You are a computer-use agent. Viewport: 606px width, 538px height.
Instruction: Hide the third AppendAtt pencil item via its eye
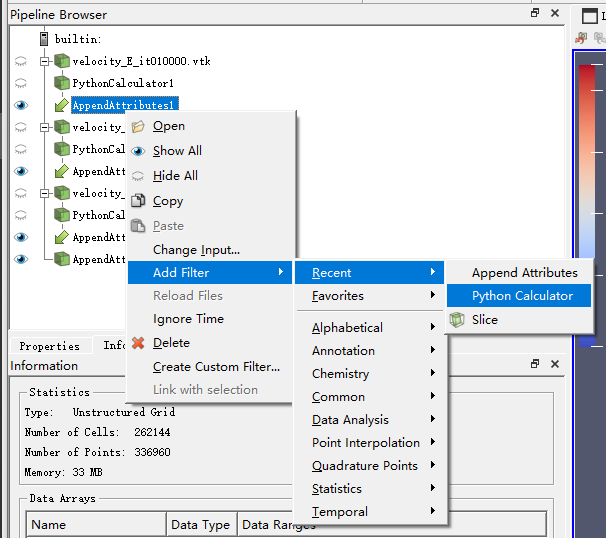click(x=21, y=237)
